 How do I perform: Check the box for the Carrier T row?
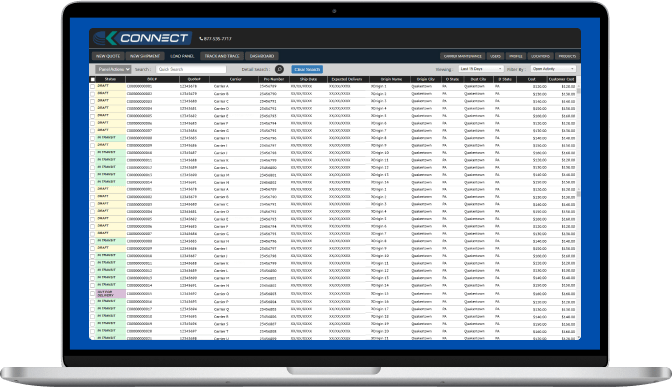coord(92,331)
